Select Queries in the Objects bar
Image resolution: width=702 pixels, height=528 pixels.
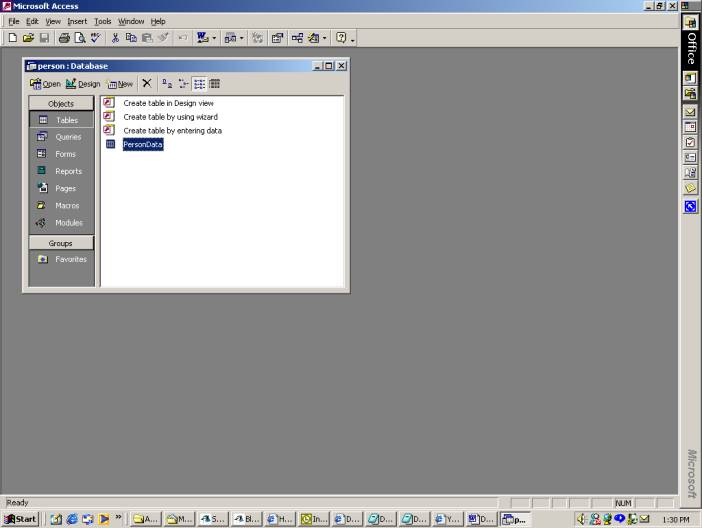coord(61,137)
